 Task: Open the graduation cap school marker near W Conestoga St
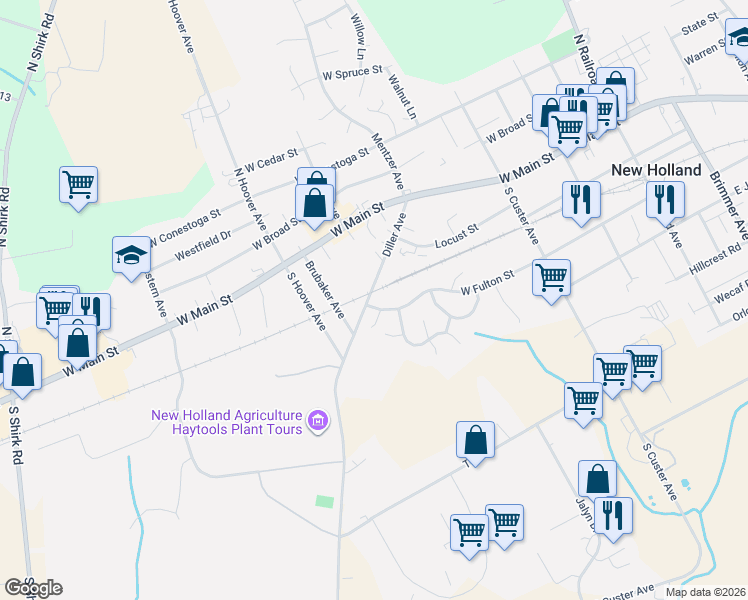[x=132, y=258]
